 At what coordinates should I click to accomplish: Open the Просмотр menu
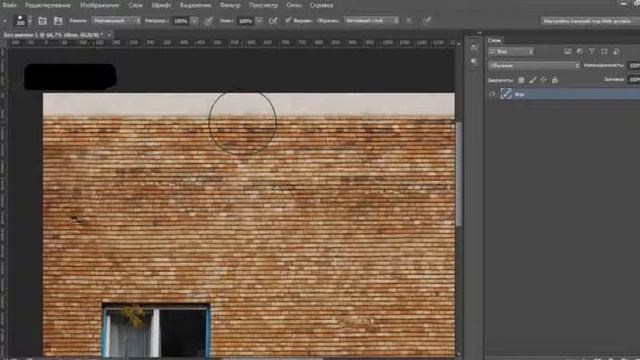(263, 5)
